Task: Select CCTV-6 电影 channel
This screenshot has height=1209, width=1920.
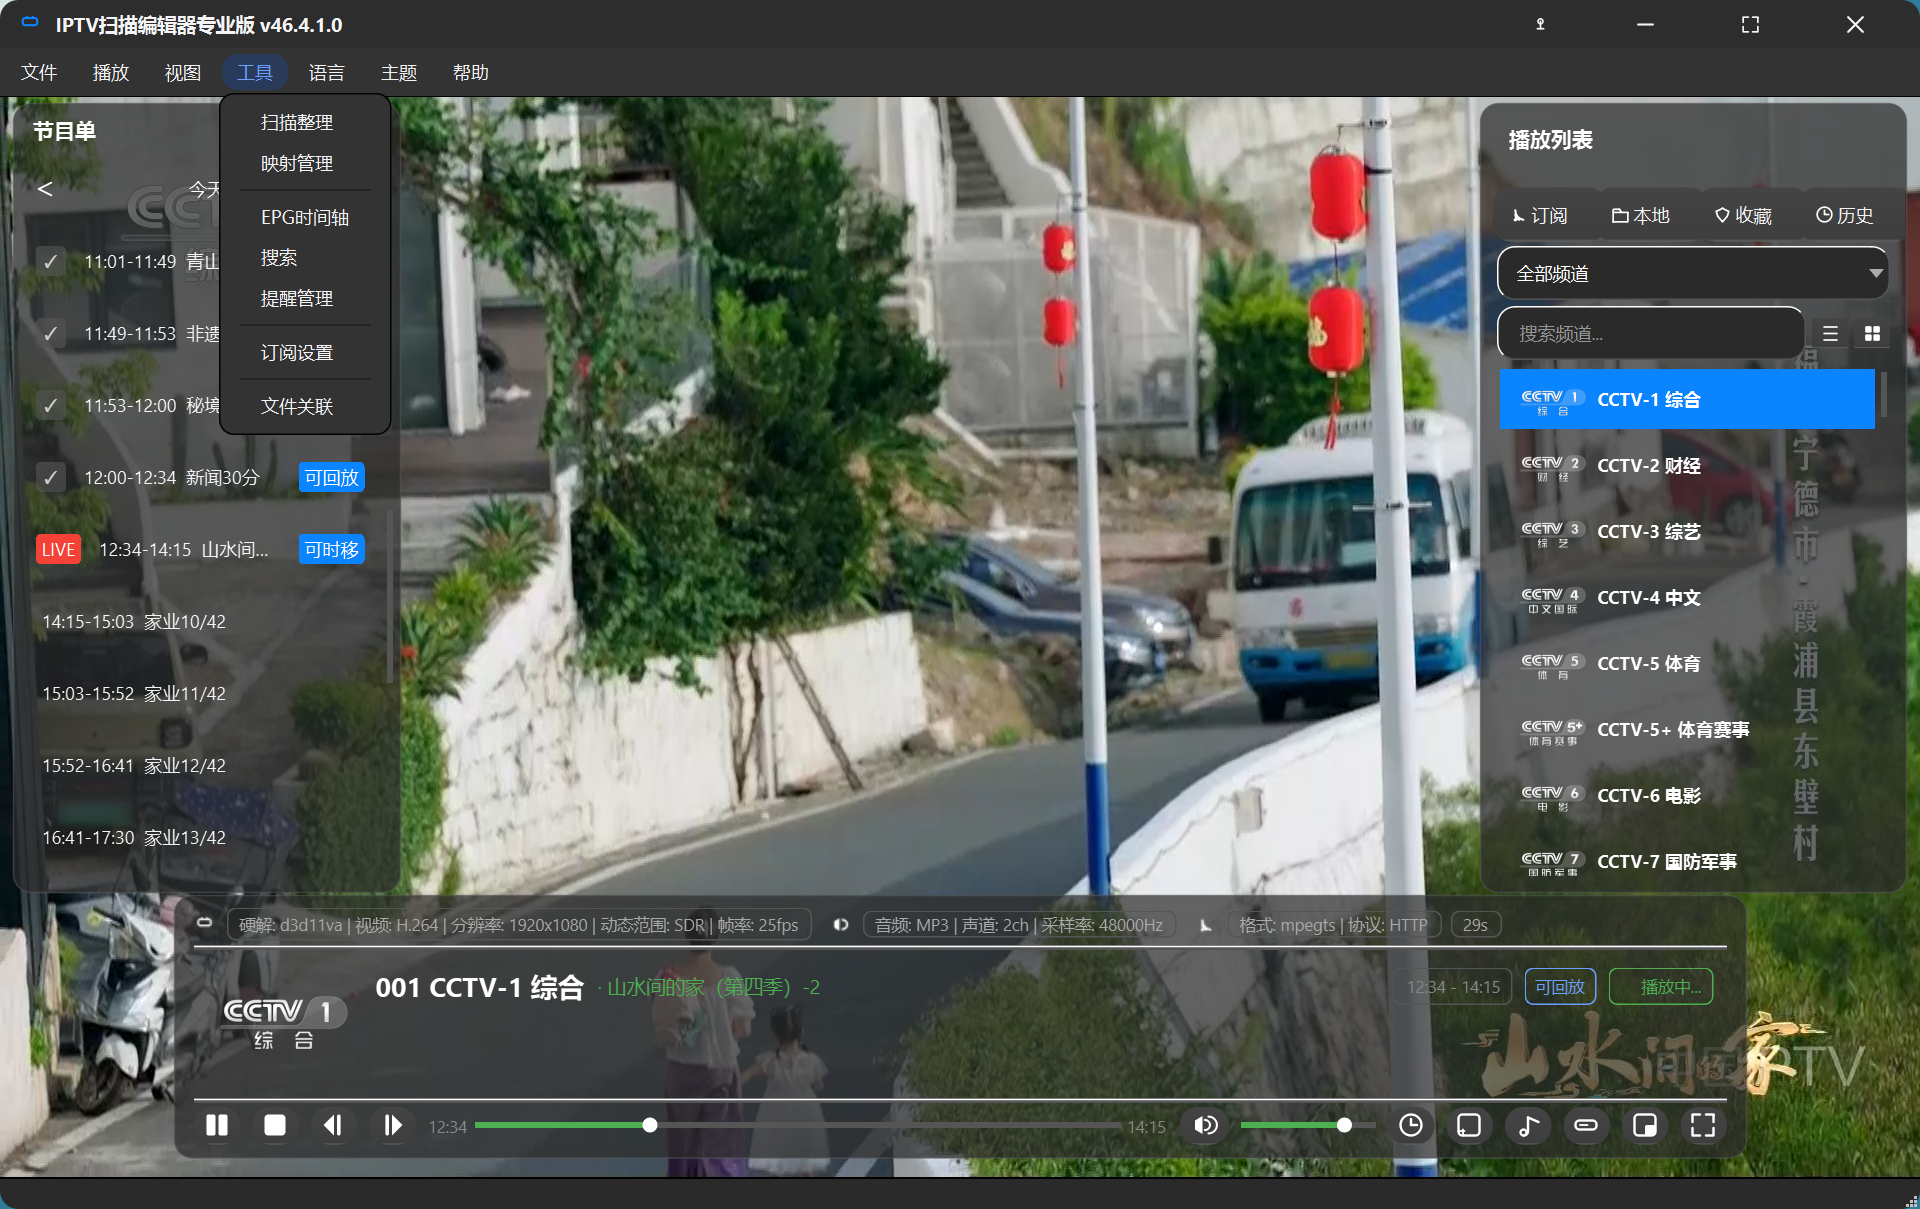Action: tap(1687, 796)
